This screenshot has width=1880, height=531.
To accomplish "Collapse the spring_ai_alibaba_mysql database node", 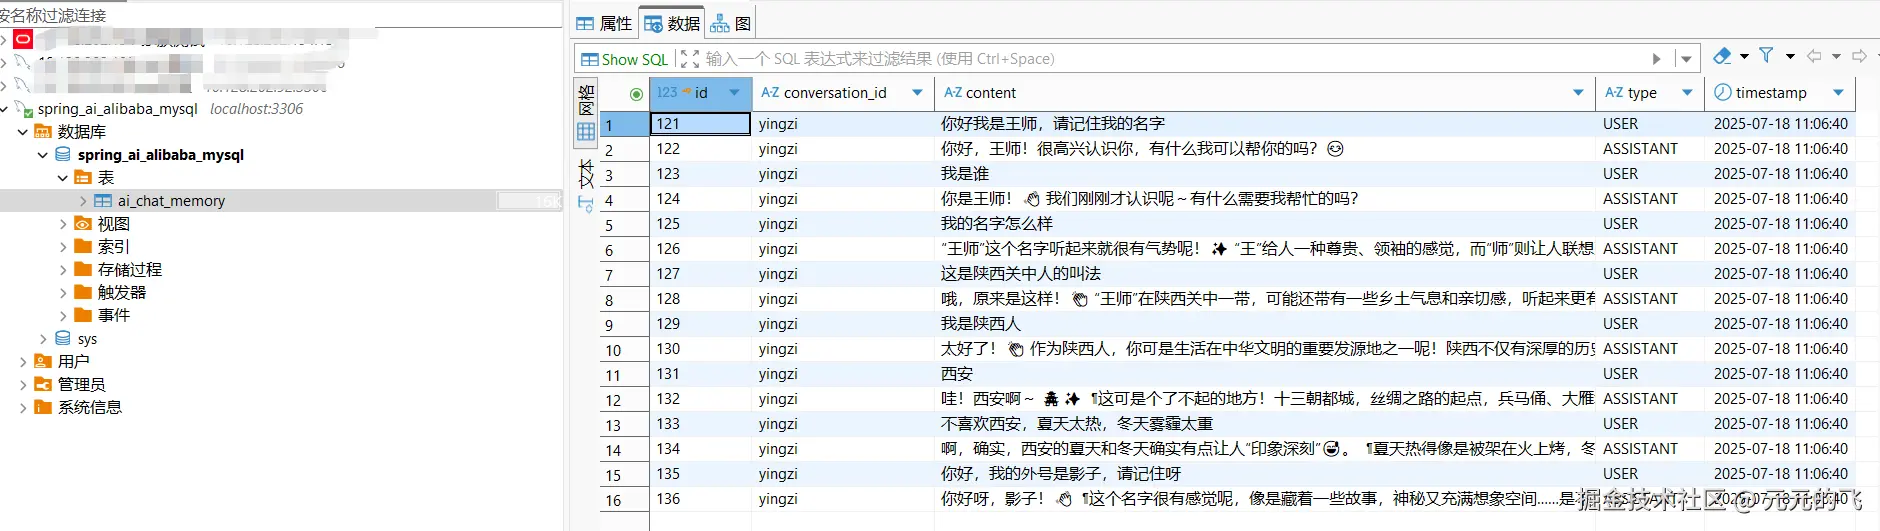I will 43,155.
